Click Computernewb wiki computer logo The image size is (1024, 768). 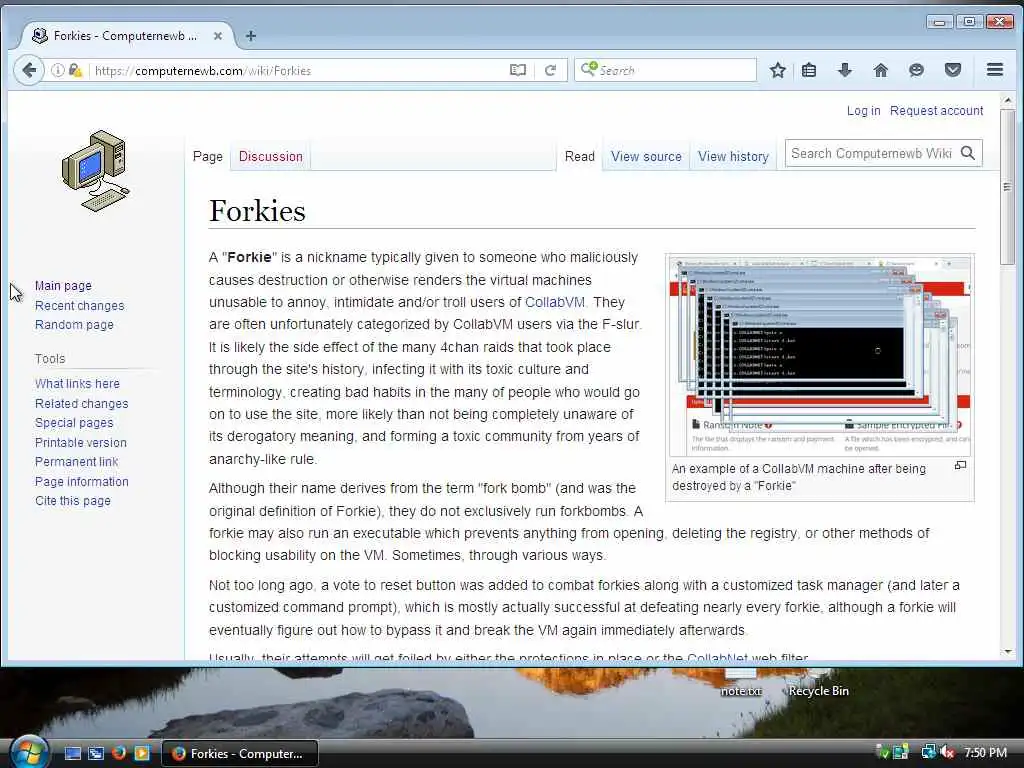coord(95,170)
